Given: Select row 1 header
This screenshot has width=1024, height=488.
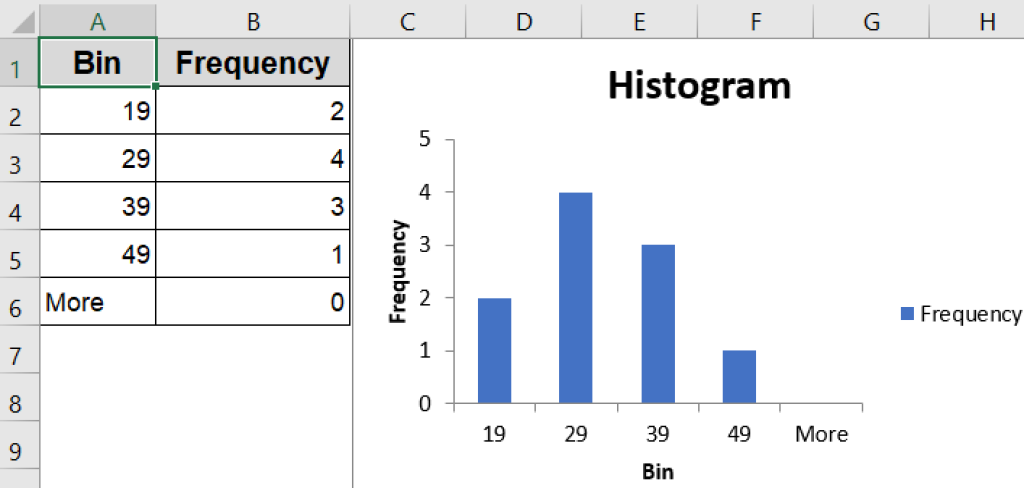Looking at the screenshot, I should point(20,62).
